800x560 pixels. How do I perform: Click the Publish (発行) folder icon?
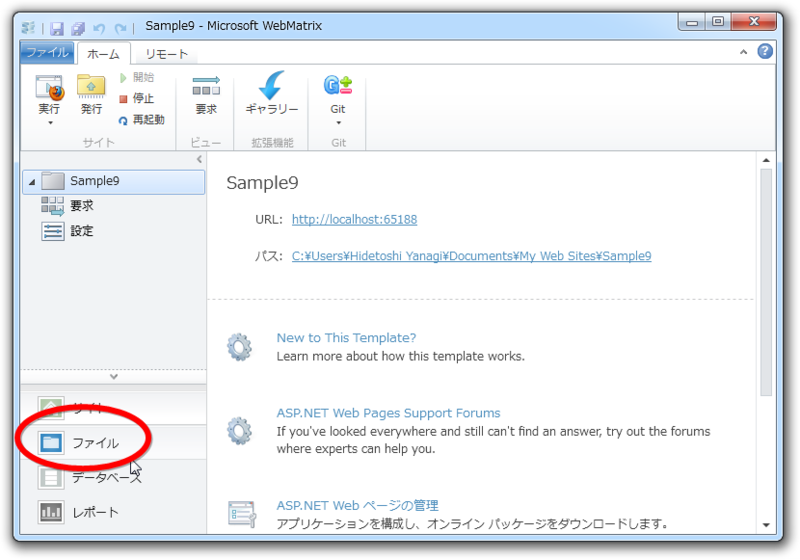click(91, 86)
